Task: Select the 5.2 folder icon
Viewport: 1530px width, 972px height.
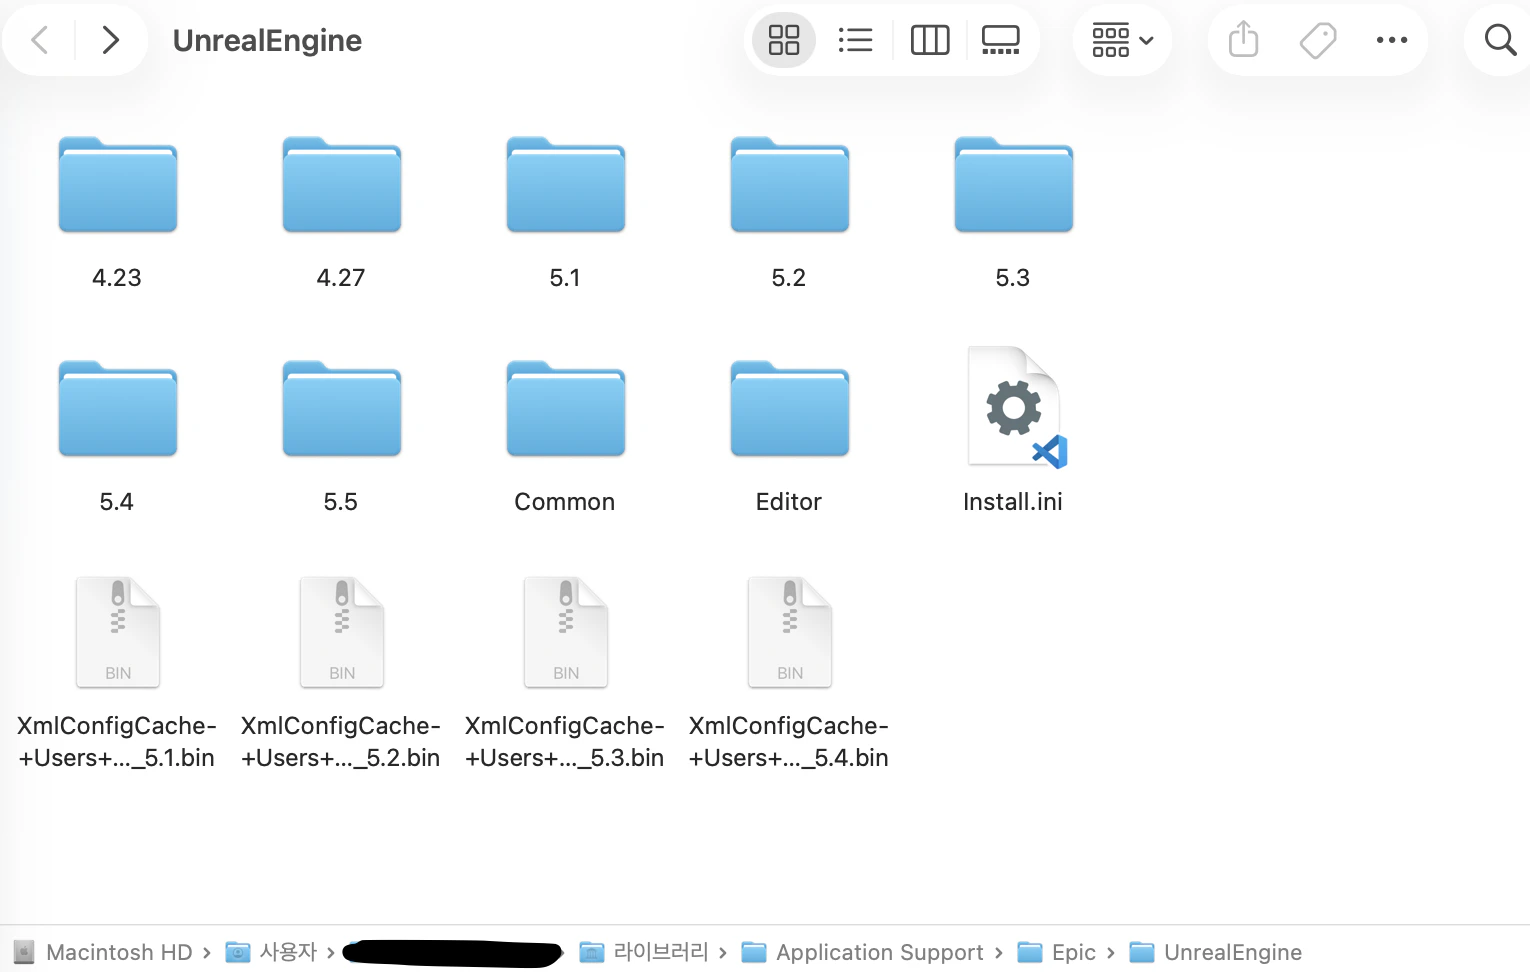Action: (790, 185)
